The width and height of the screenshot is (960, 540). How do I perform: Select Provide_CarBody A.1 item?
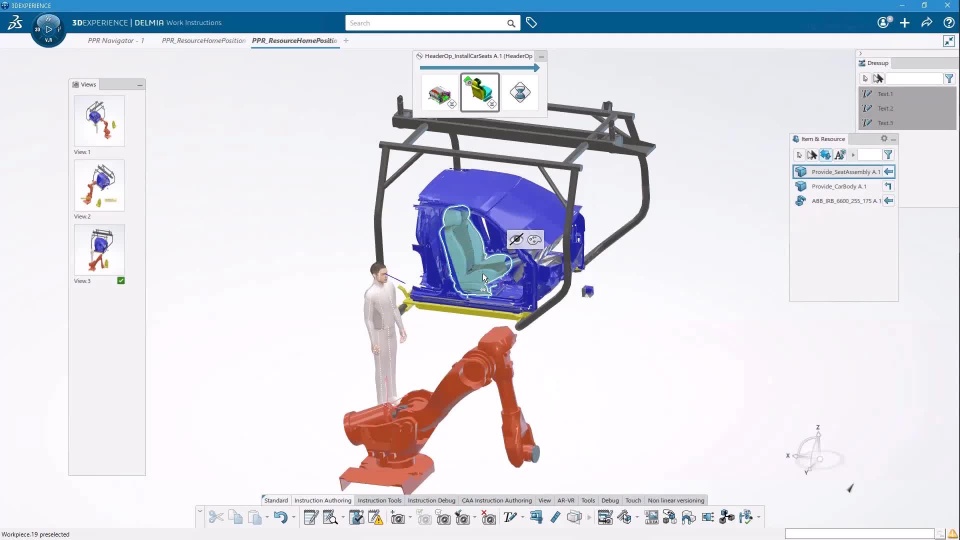tap(838, 186)
